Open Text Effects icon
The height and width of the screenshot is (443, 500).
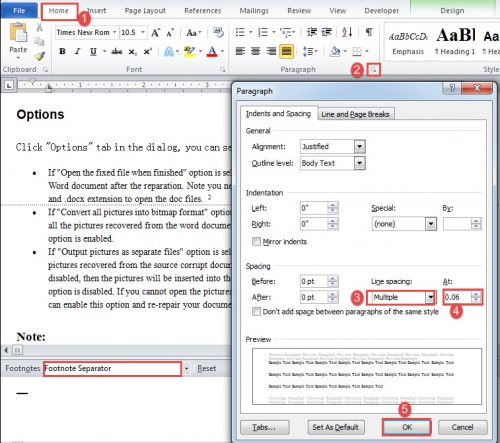tap(169, 51)
